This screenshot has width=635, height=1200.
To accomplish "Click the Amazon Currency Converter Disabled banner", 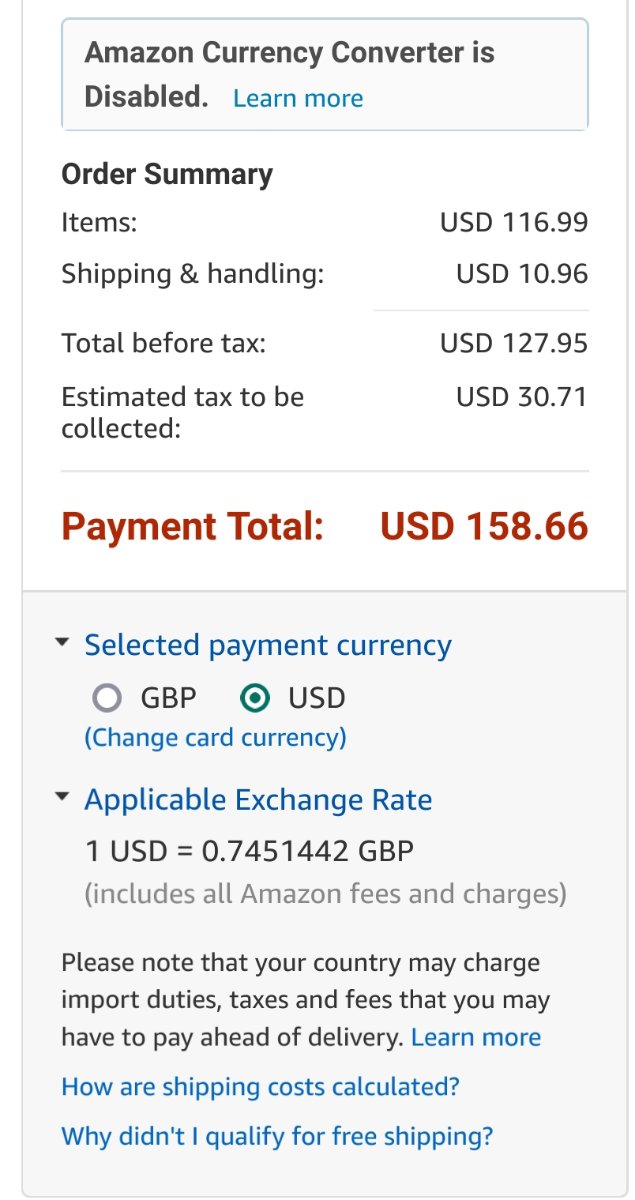I will point(325,74).
